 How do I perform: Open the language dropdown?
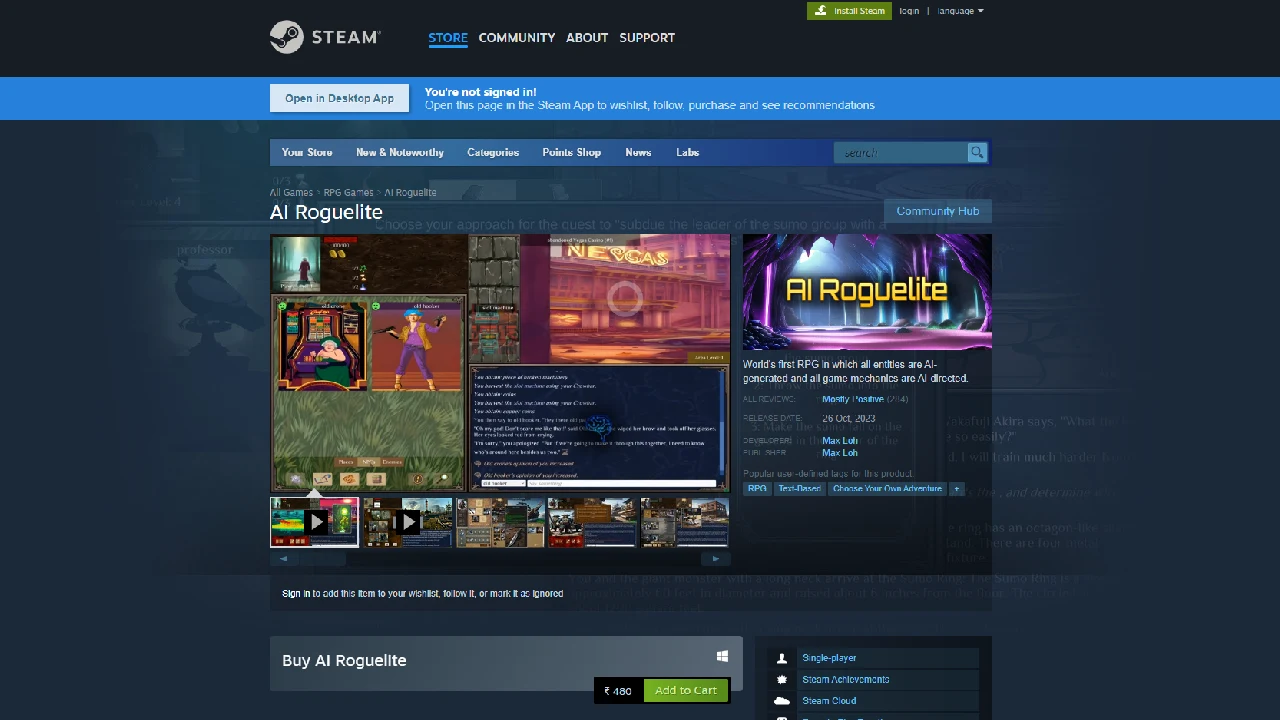957,10
